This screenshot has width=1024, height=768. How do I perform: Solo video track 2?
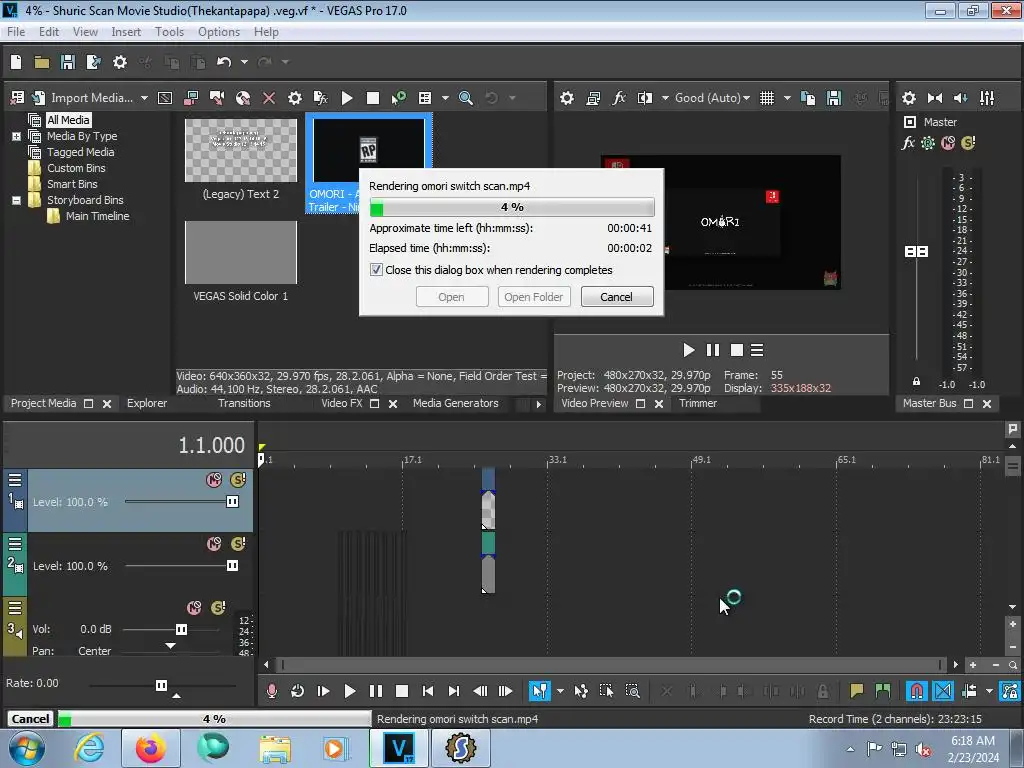(238, 544)
